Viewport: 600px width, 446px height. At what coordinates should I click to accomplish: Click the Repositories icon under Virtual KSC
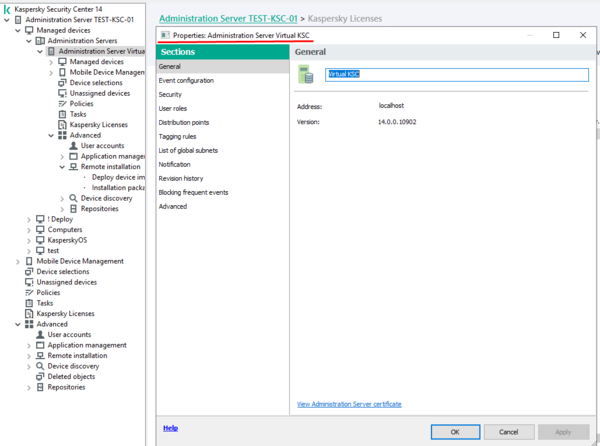click(x=73, y=208)
